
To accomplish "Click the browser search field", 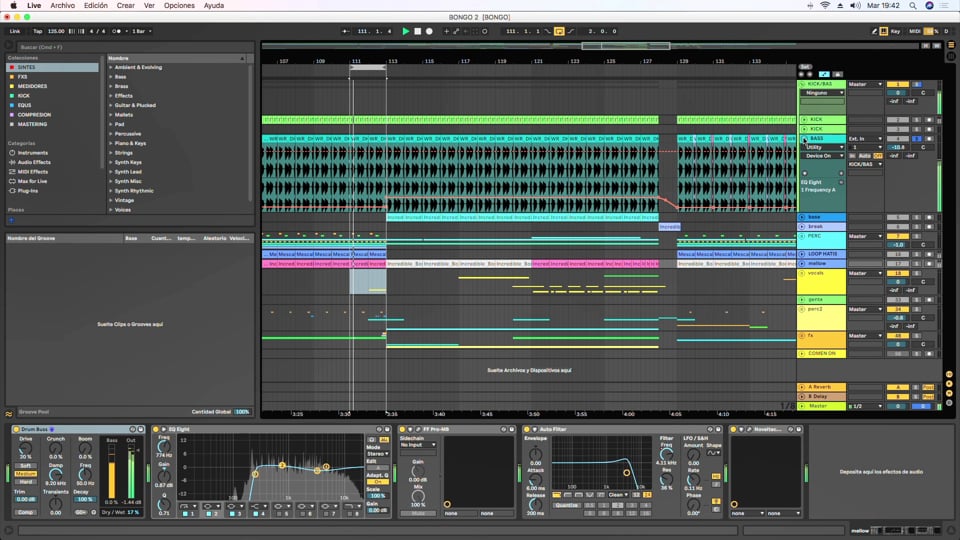I will click(x=135, y=47).
